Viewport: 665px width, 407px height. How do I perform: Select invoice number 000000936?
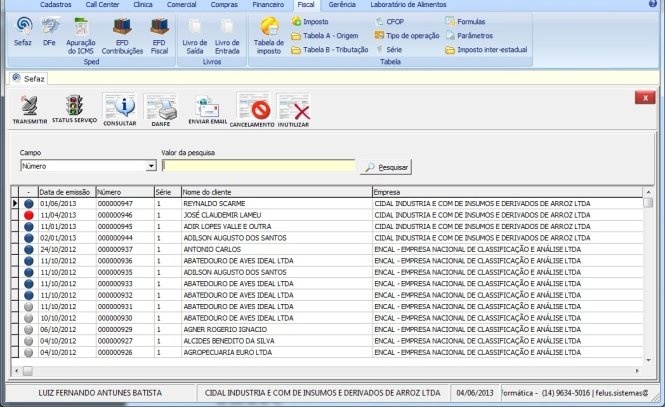point(115,261)
